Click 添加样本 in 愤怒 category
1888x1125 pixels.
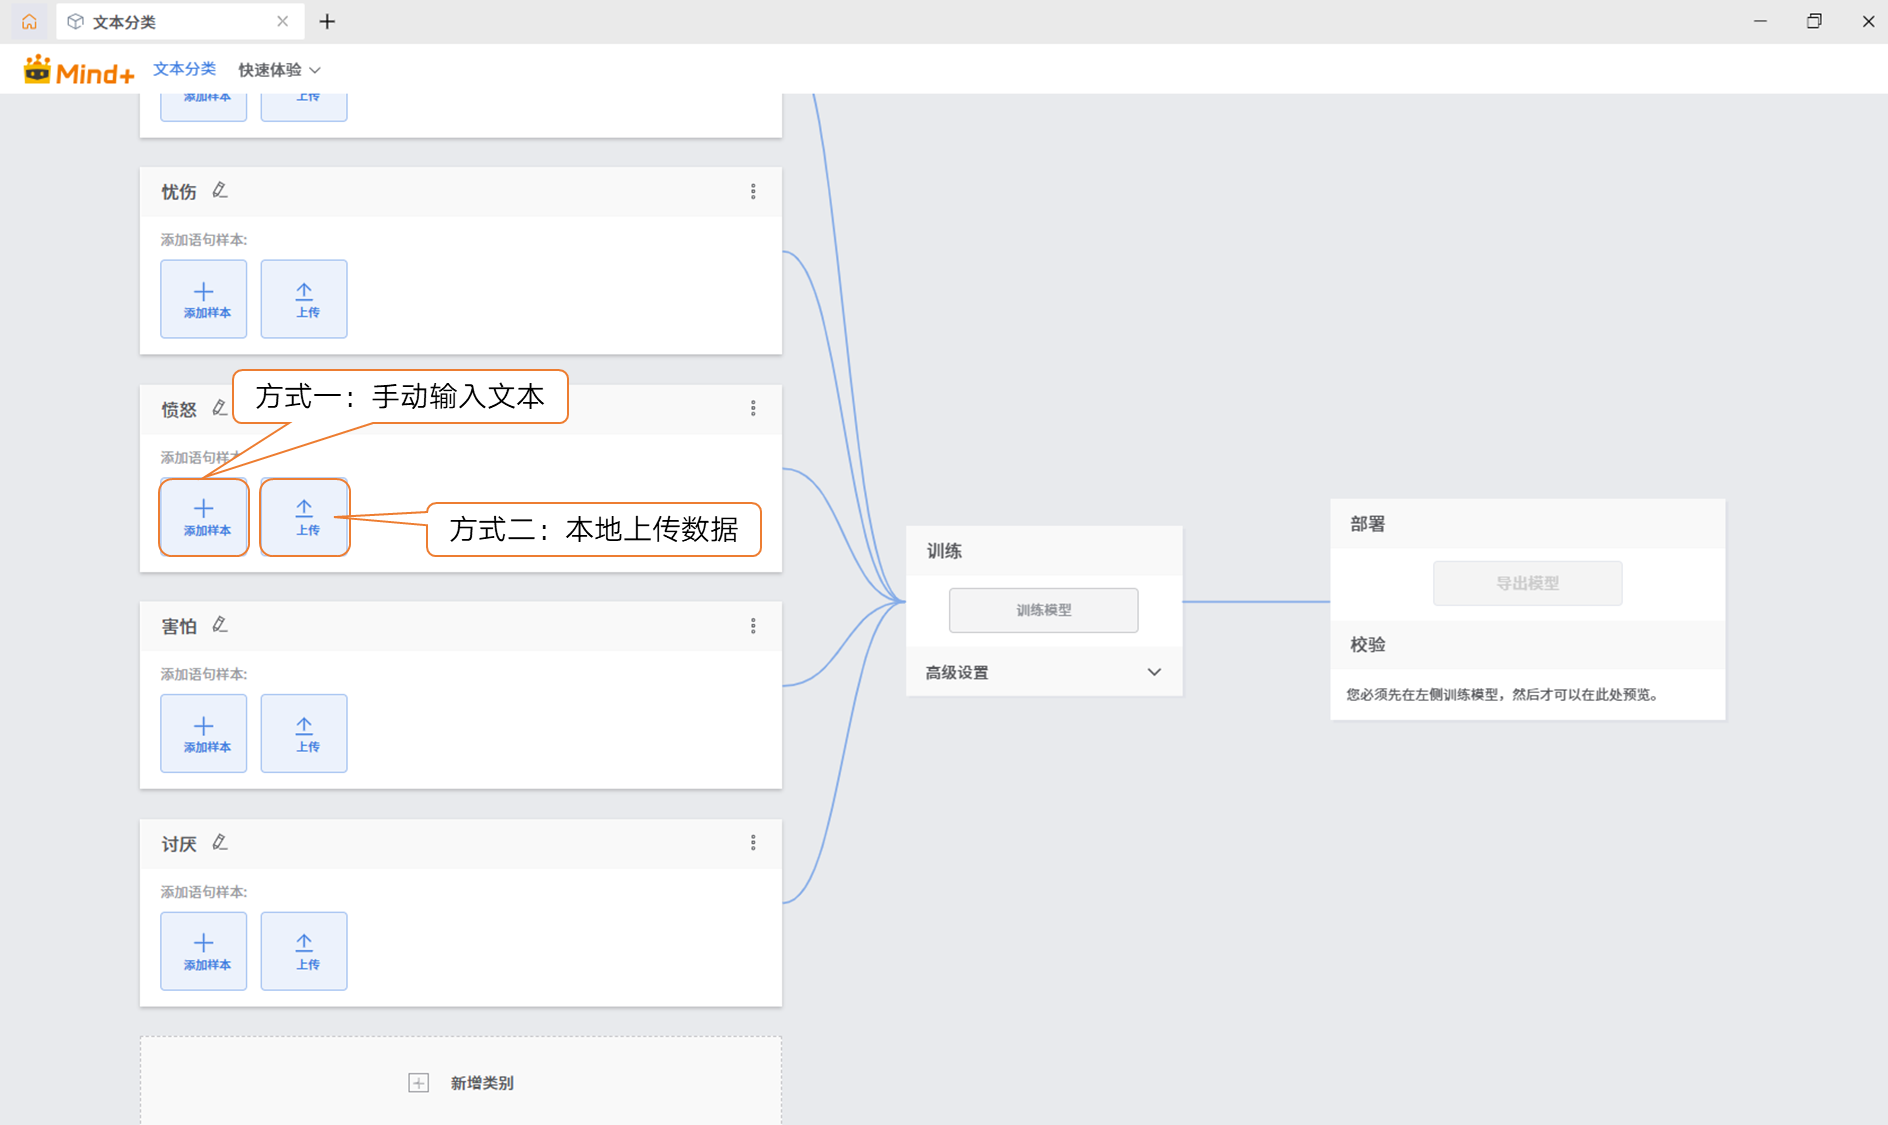coord(204,517)
